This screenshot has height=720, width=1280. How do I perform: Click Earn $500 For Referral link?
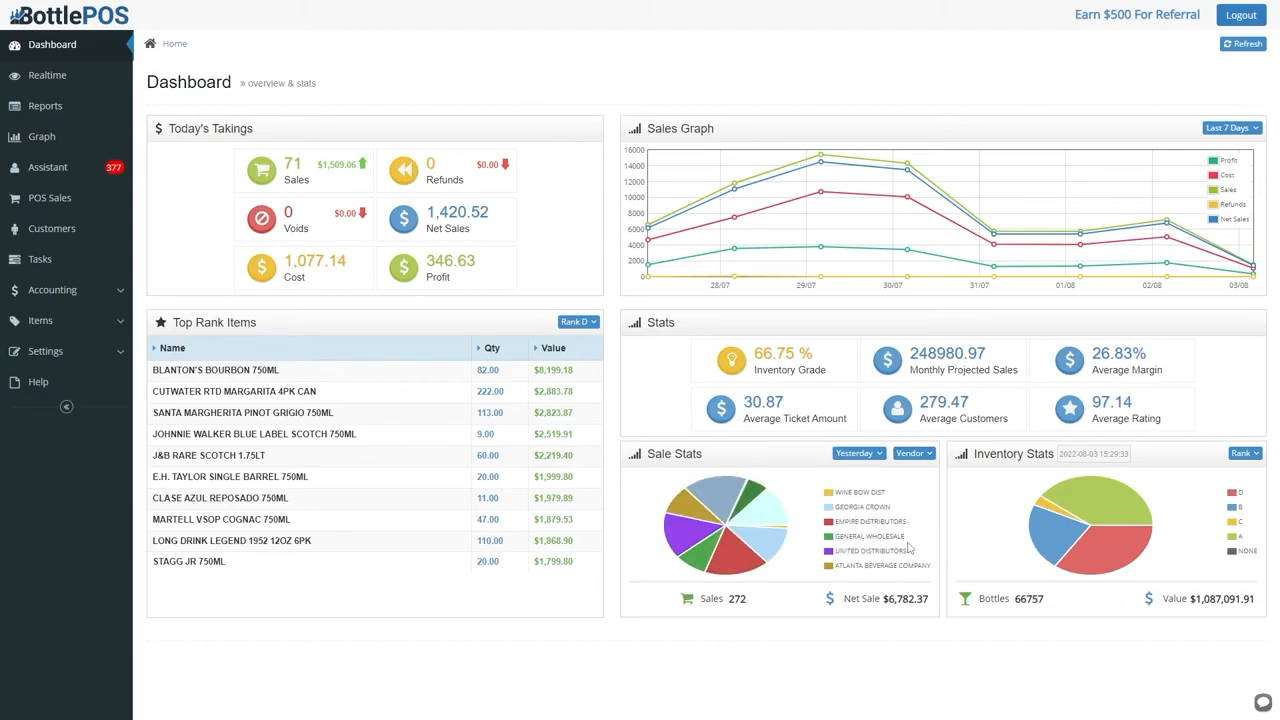point(1137,15)
